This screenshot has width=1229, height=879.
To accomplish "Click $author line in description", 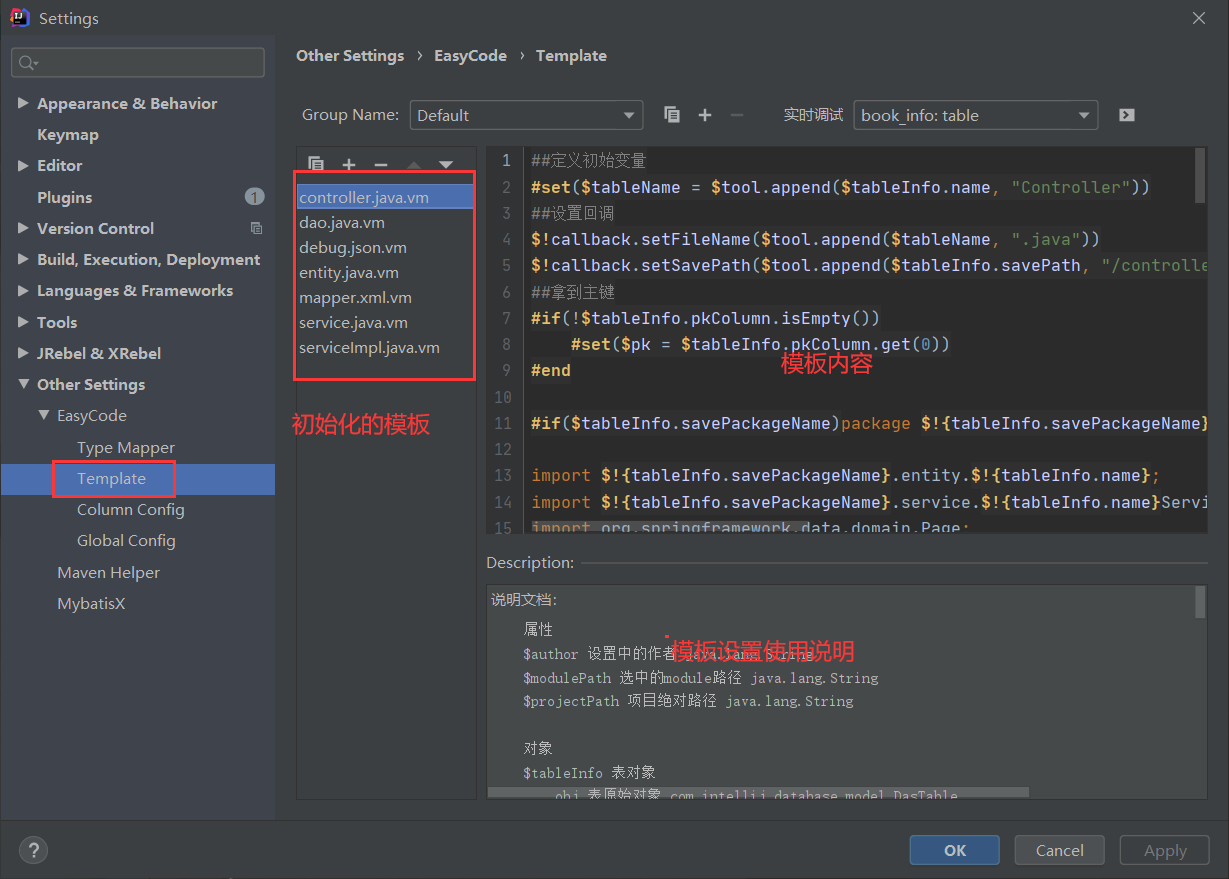I will coord(668,654).
